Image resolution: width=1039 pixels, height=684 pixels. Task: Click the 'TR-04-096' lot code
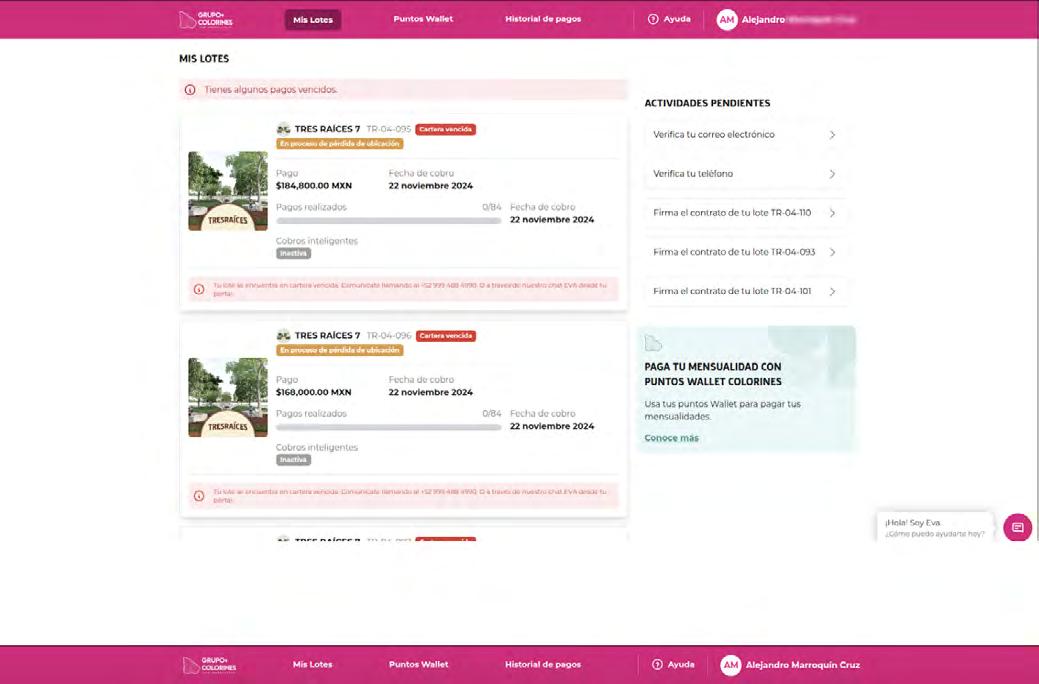coord(389,336)
